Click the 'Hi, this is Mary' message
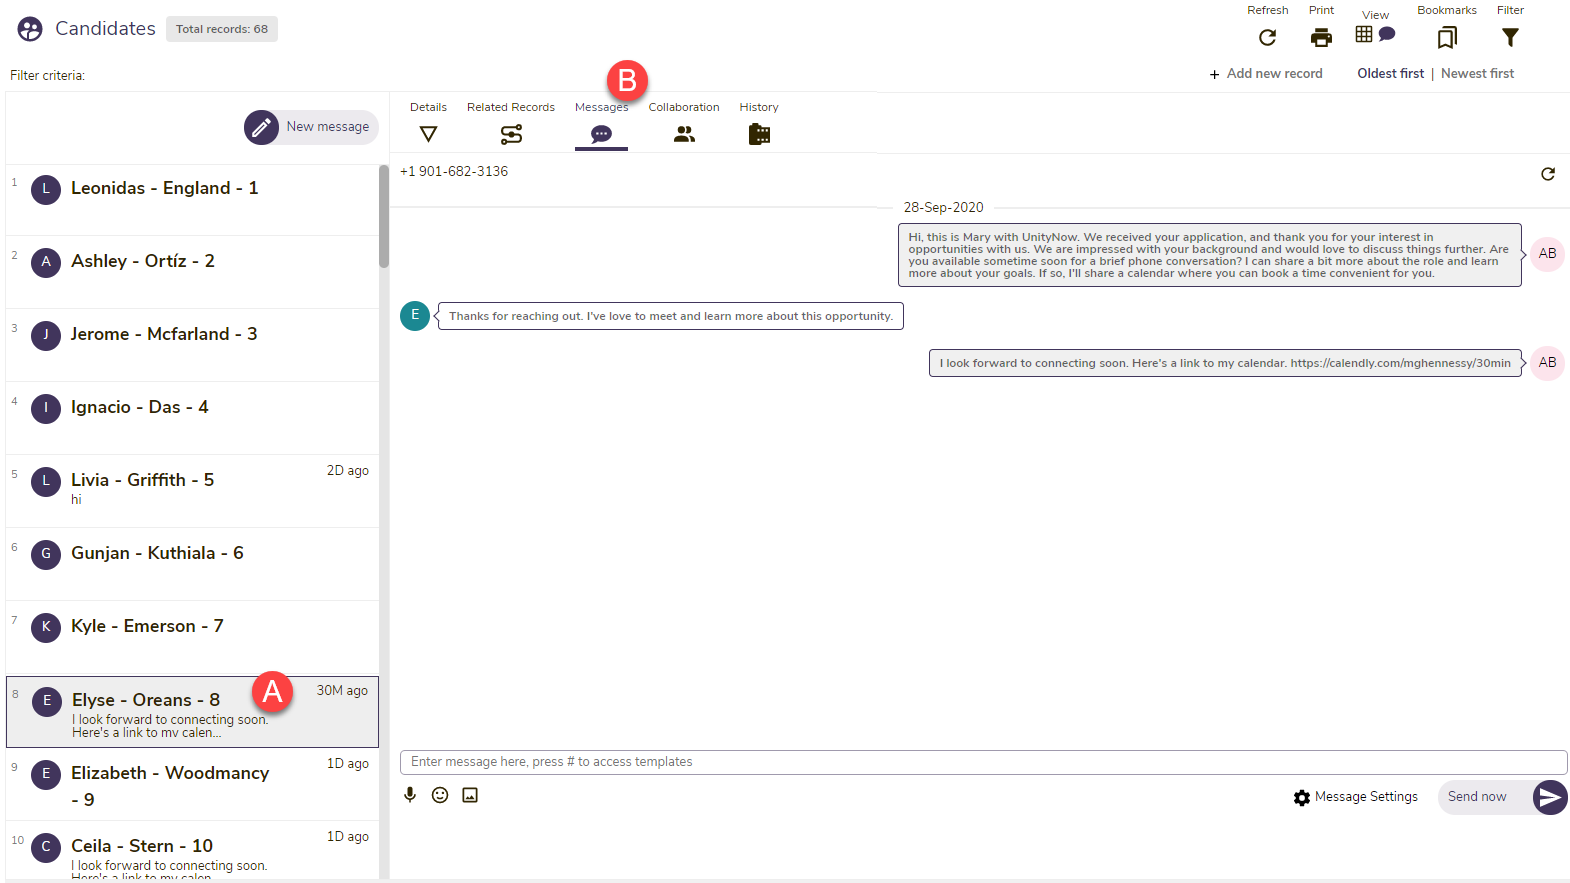The height and width of the screenshot is (883, 1570). tap(1209, 255)
